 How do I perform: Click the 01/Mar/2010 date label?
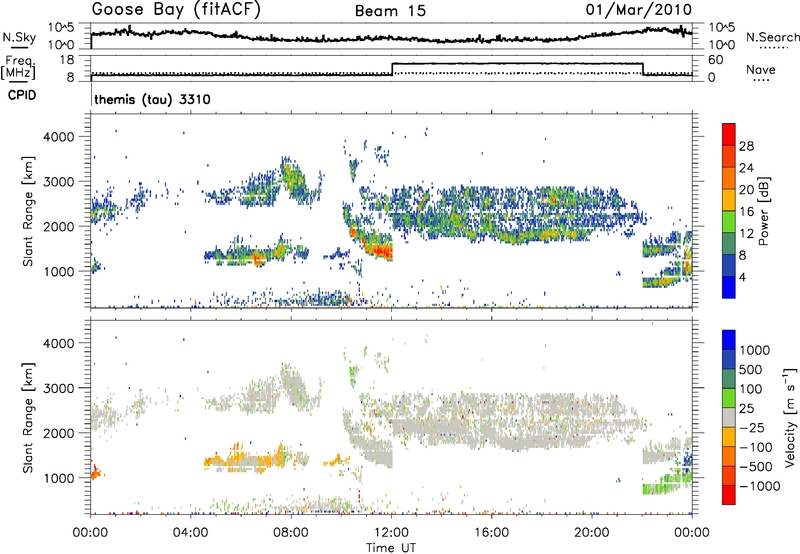(638, 10)
